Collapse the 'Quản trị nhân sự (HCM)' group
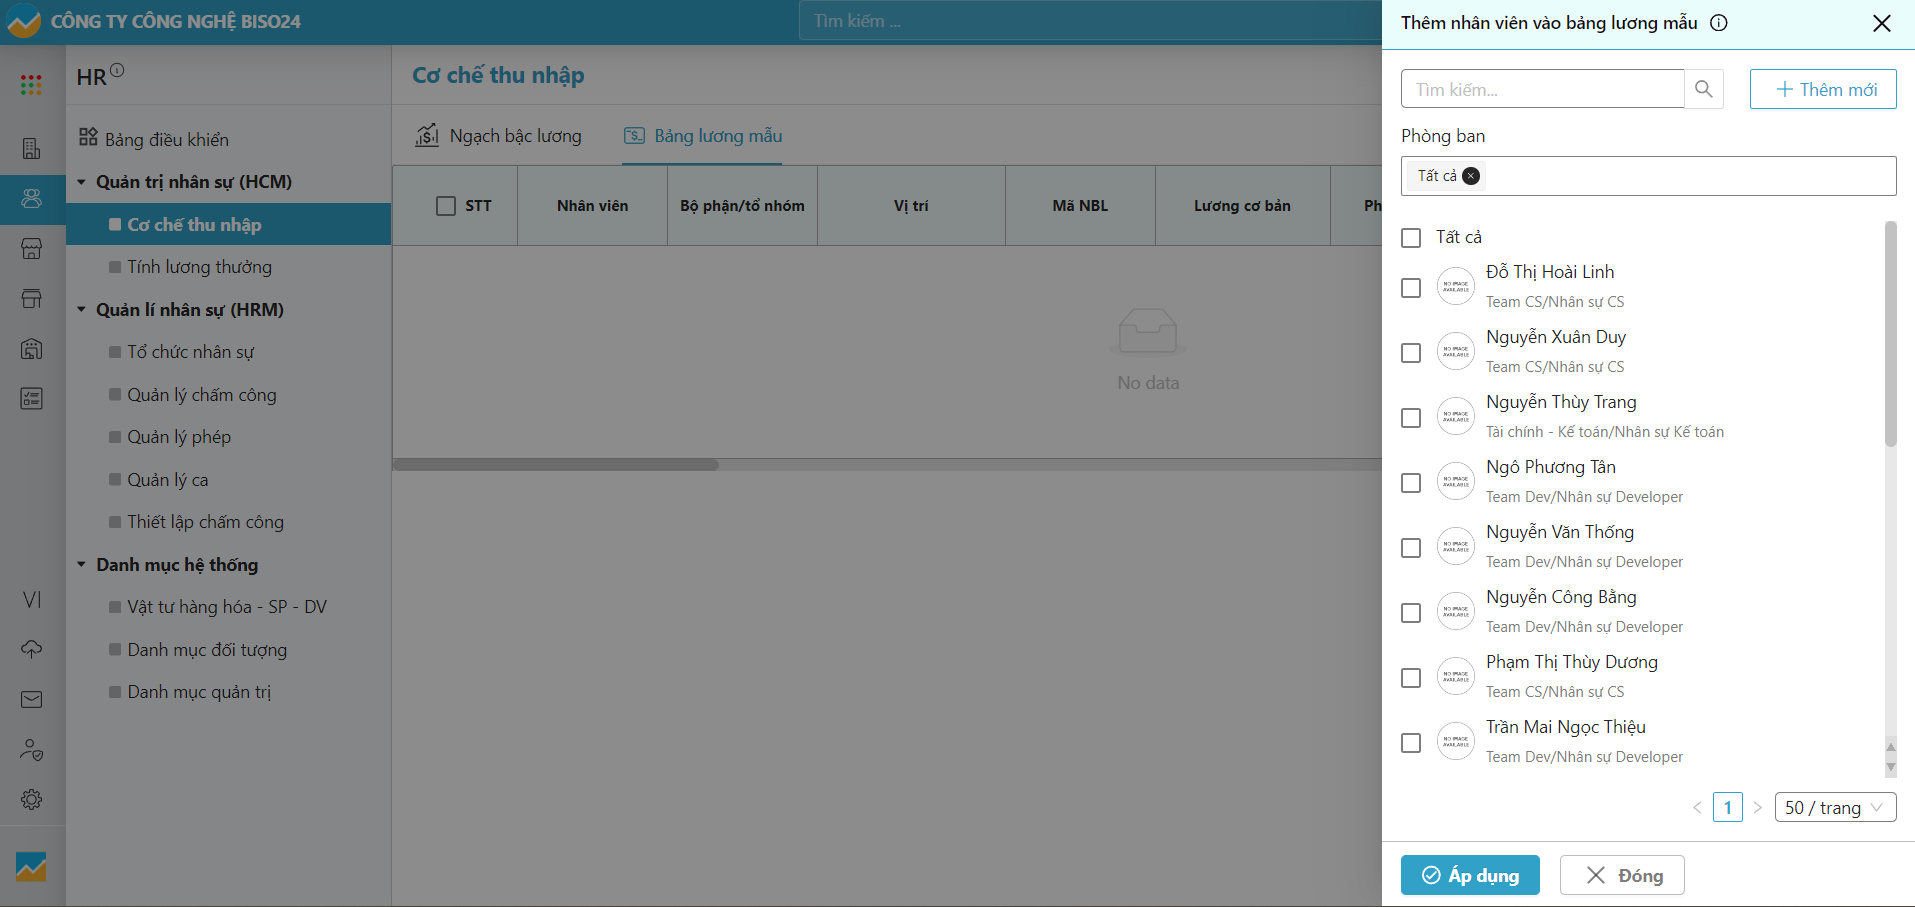1915x907 pixels. (x=82, y=182)
